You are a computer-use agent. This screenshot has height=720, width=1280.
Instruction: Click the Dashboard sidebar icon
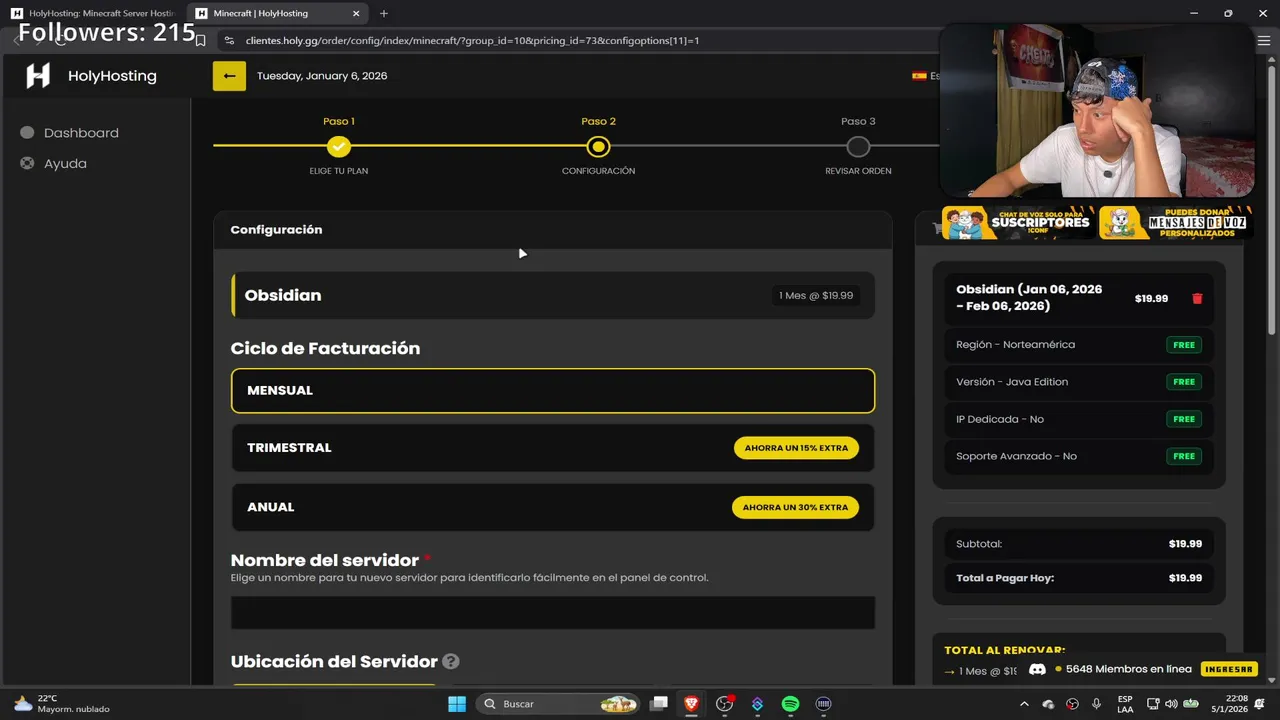(27, 133)
